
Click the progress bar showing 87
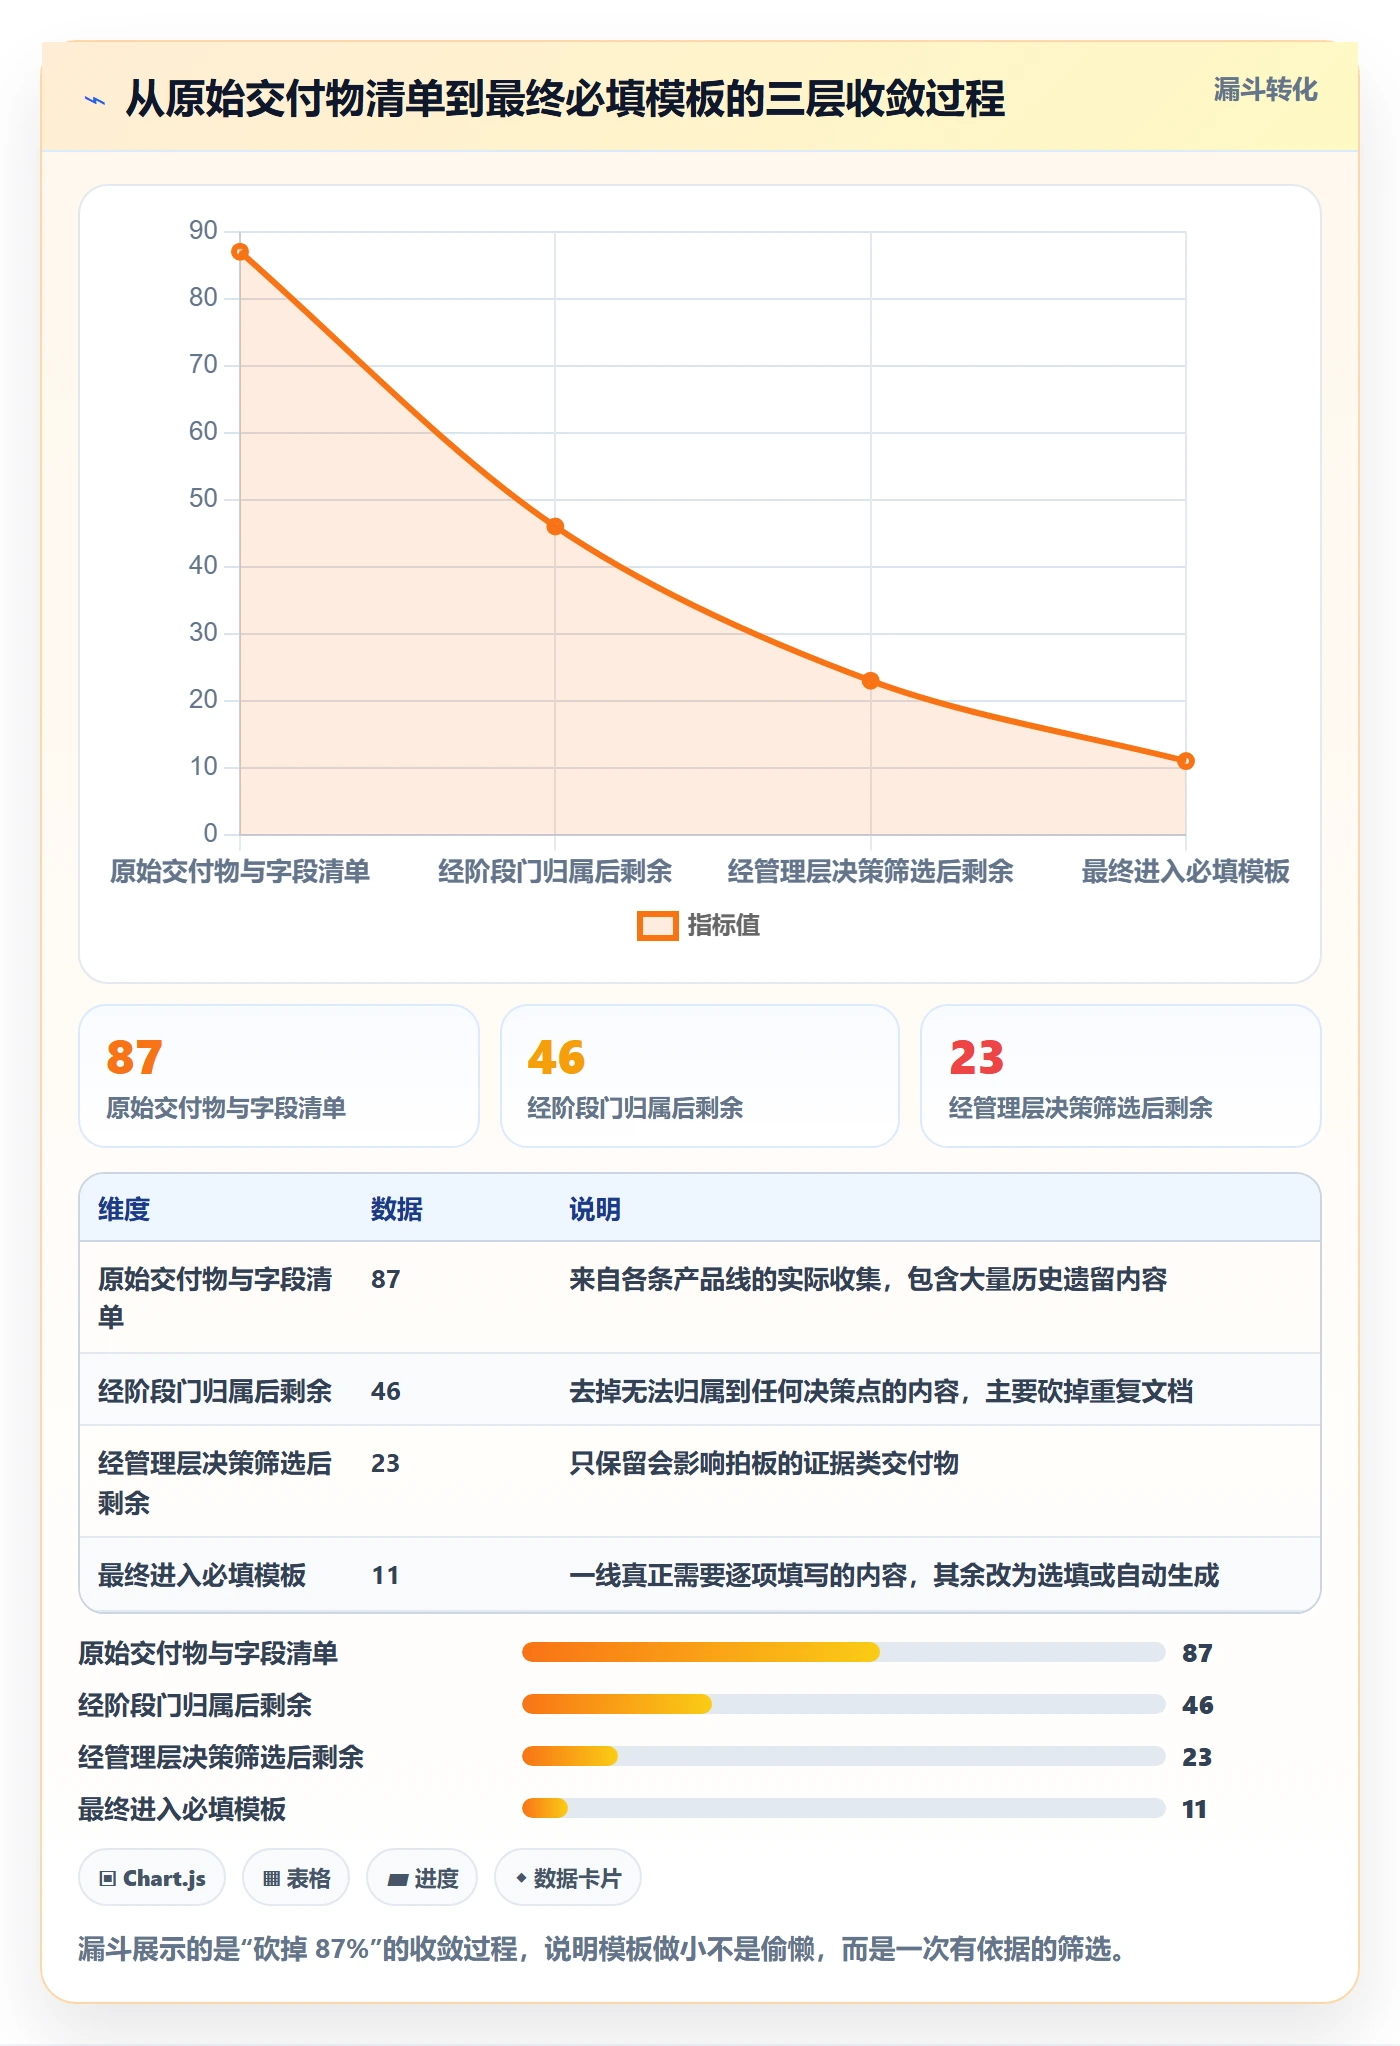[844, 1652]
